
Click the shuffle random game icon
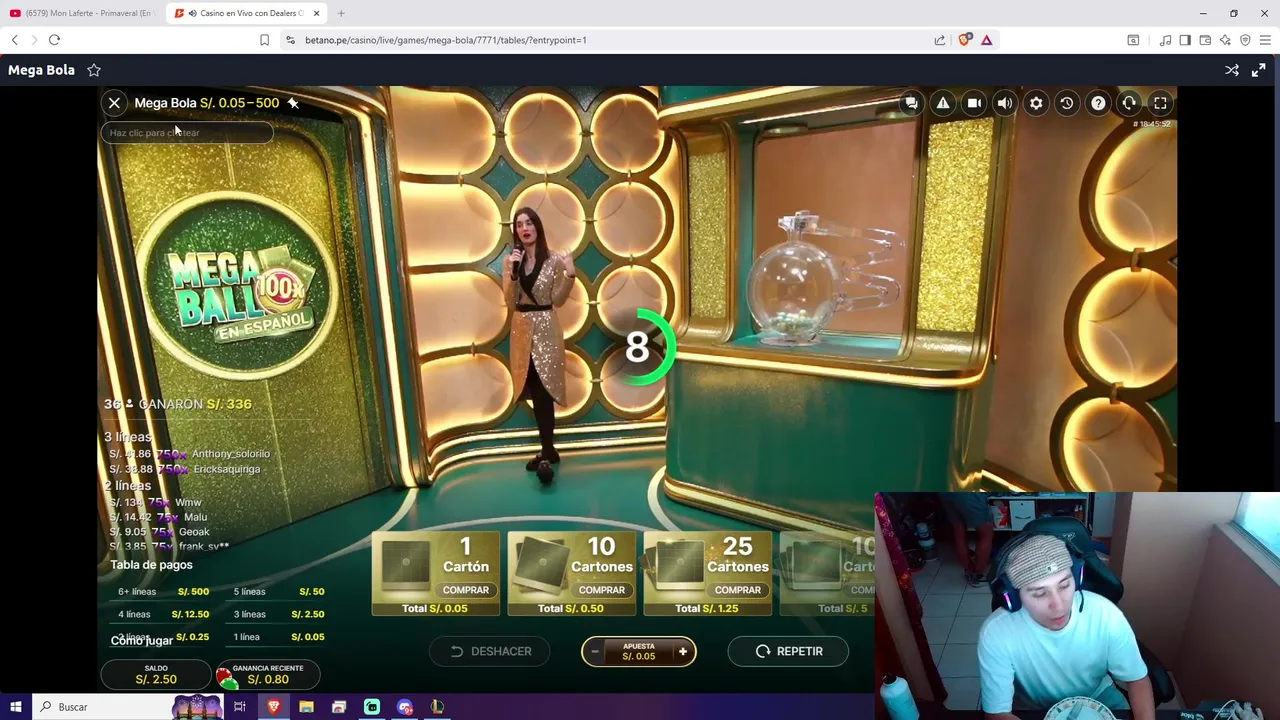coord(1232,70)
